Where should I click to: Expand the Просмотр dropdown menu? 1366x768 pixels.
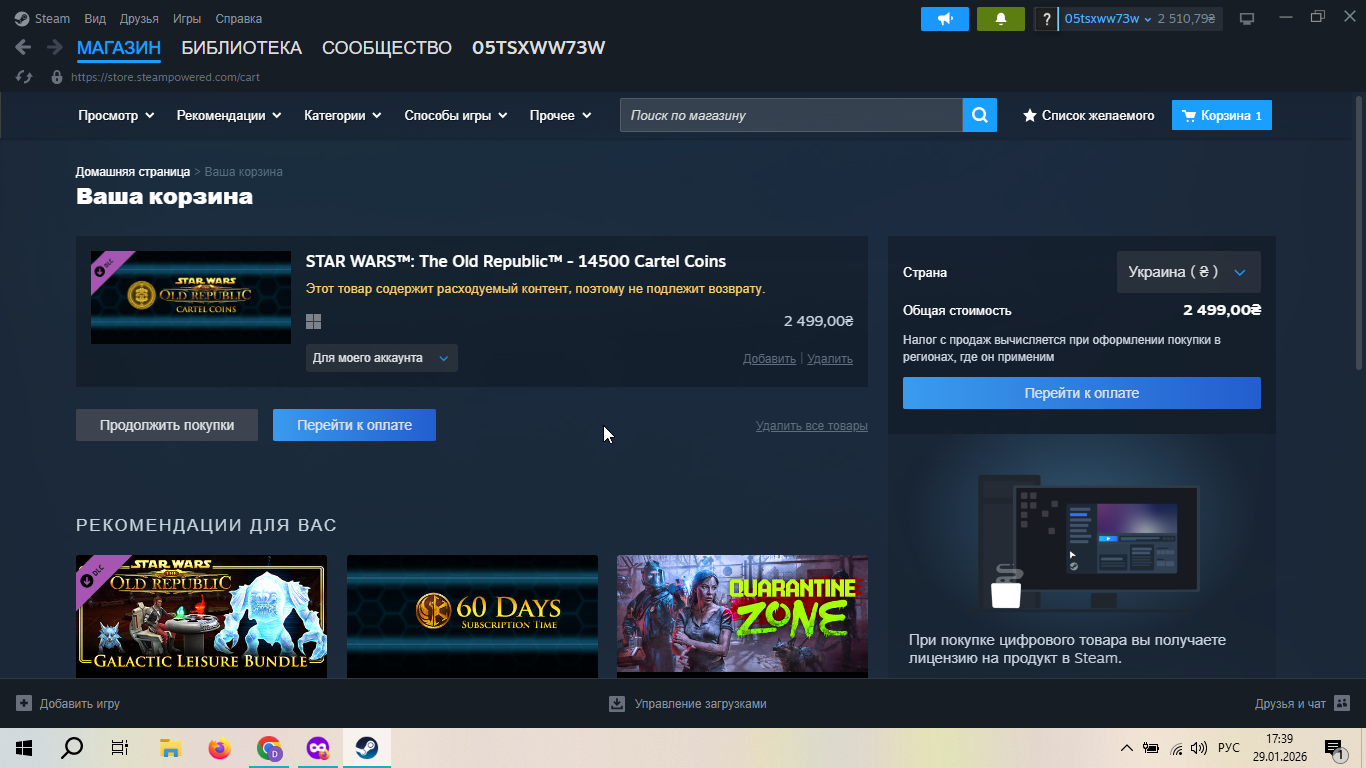[116, 115]
